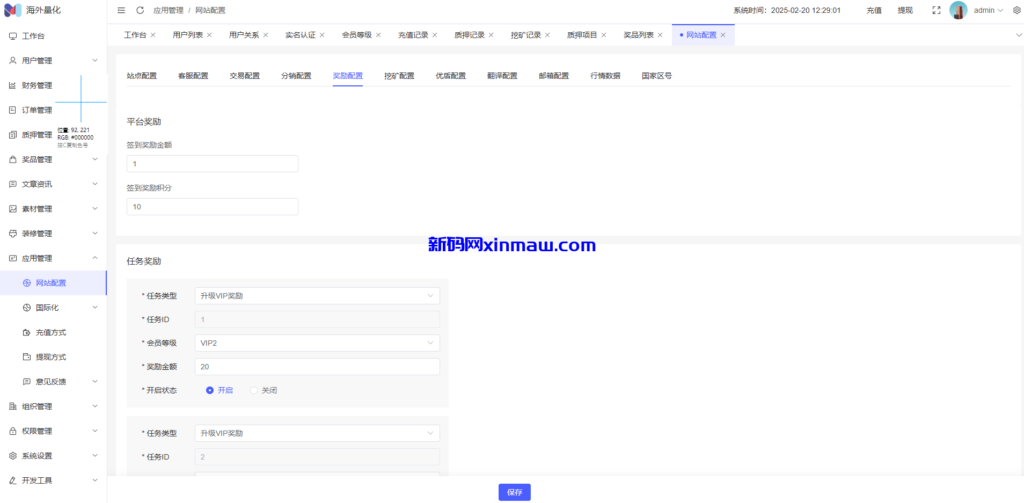Click the 开发工具 pen icon
The width and height of the screenshot is (1024, 503).
coord(12,481)
